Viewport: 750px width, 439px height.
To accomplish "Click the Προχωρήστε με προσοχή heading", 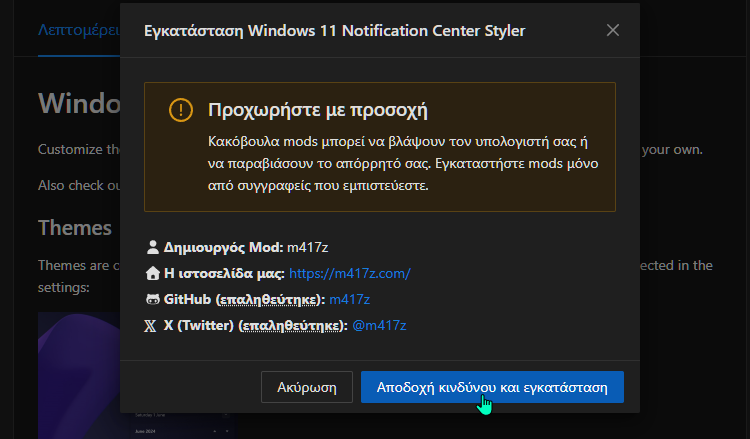I will (x=318, y=110).
